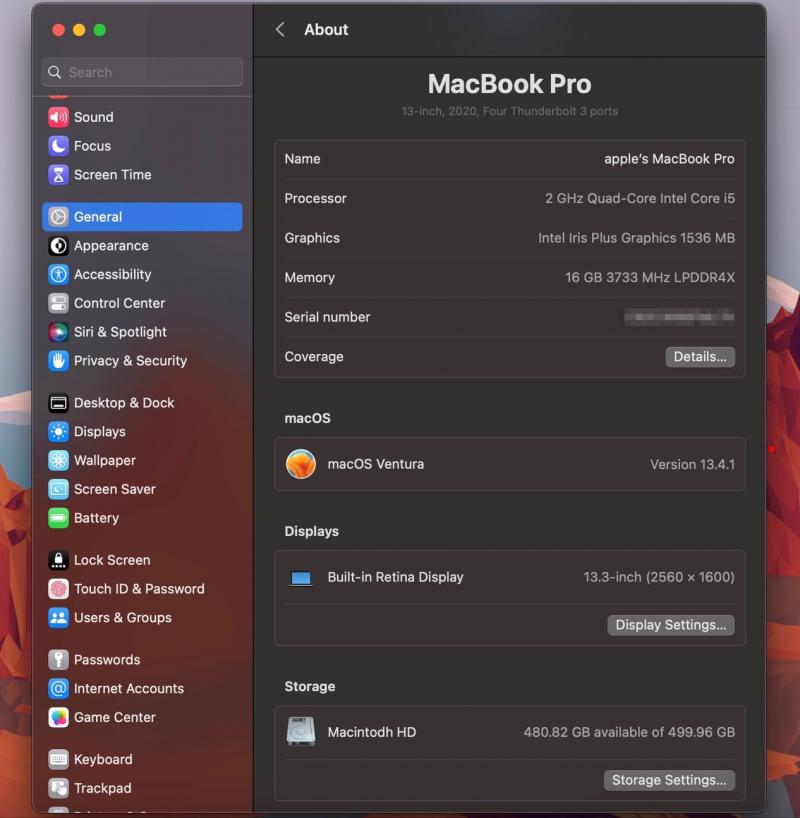The image size is (800, 818).
Task: Open the Control Center sidebar item
Action: tap(119, 303)
